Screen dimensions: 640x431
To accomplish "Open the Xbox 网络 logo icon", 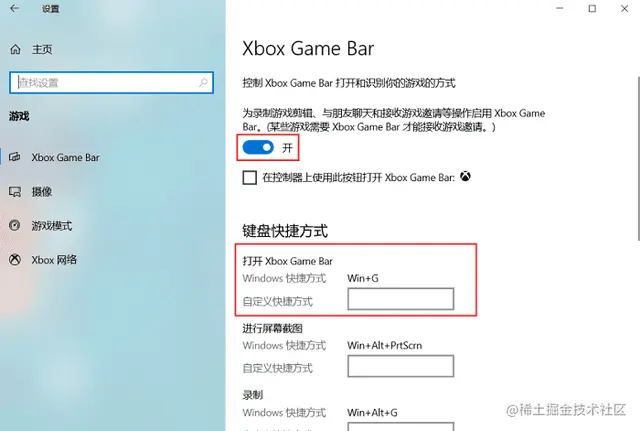I will coord(15,260).
